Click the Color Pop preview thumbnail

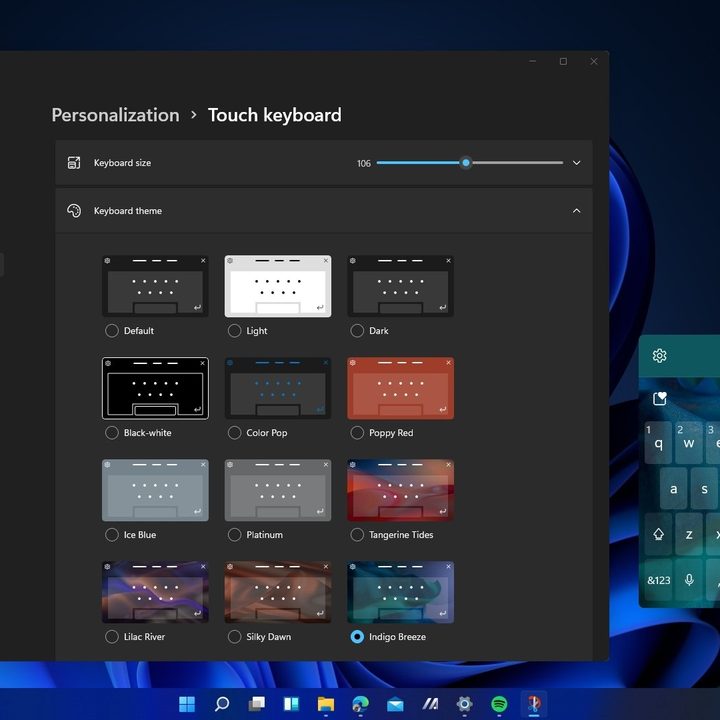tap(278, 388)
